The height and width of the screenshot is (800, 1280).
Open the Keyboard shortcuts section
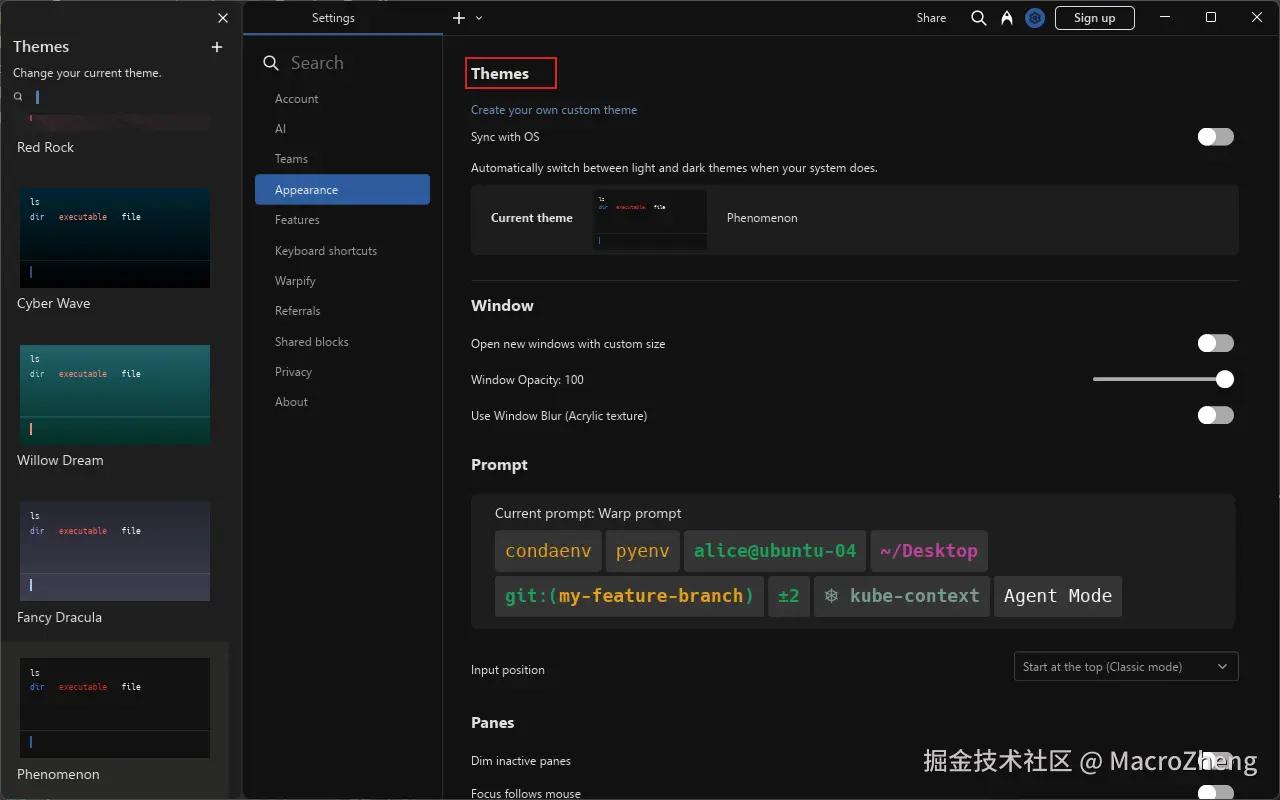pos(326,251)
